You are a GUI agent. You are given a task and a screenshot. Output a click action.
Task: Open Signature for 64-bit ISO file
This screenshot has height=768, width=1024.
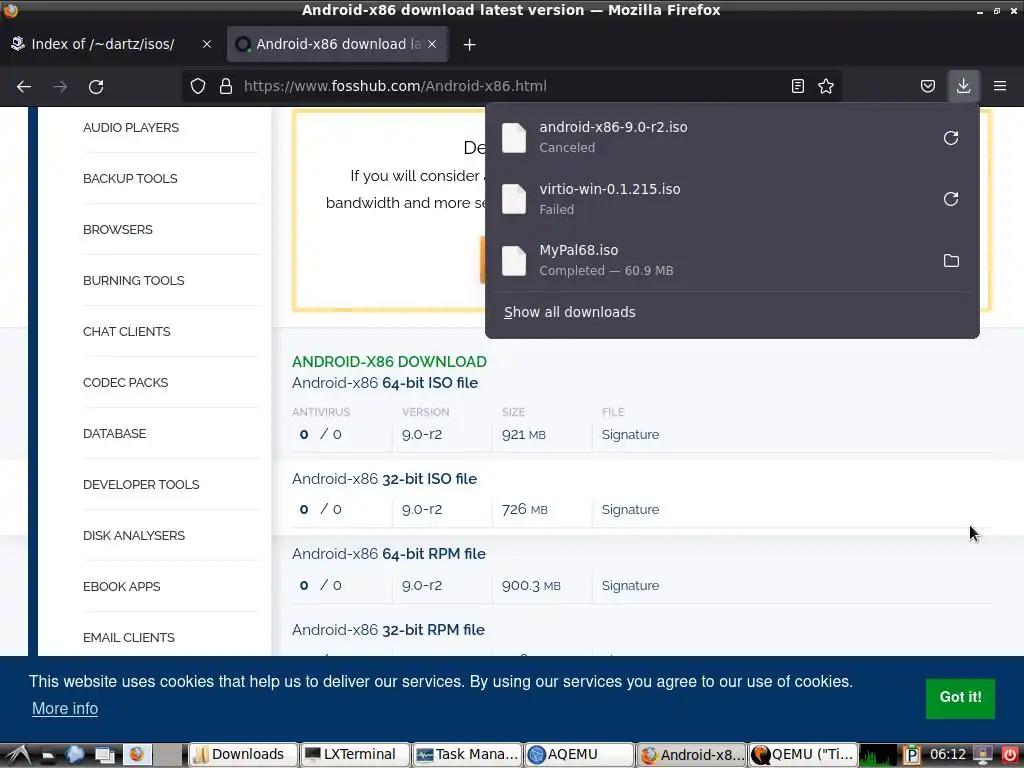click(x=630, y=434)
